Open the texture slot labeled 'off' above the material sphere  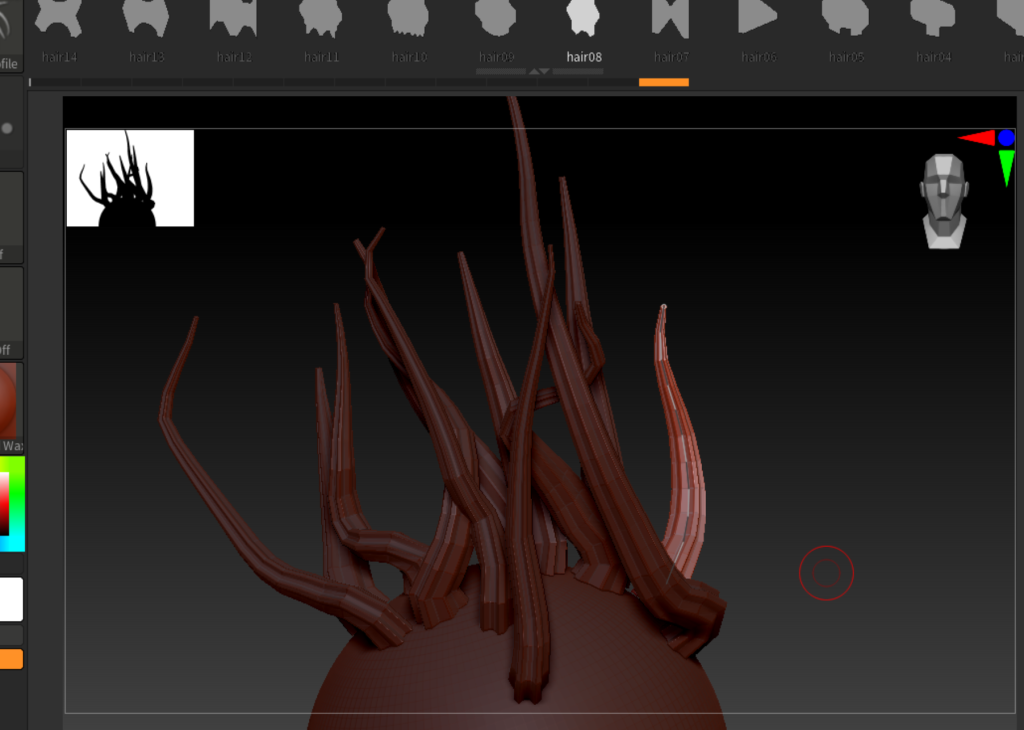tap(11, 312)
